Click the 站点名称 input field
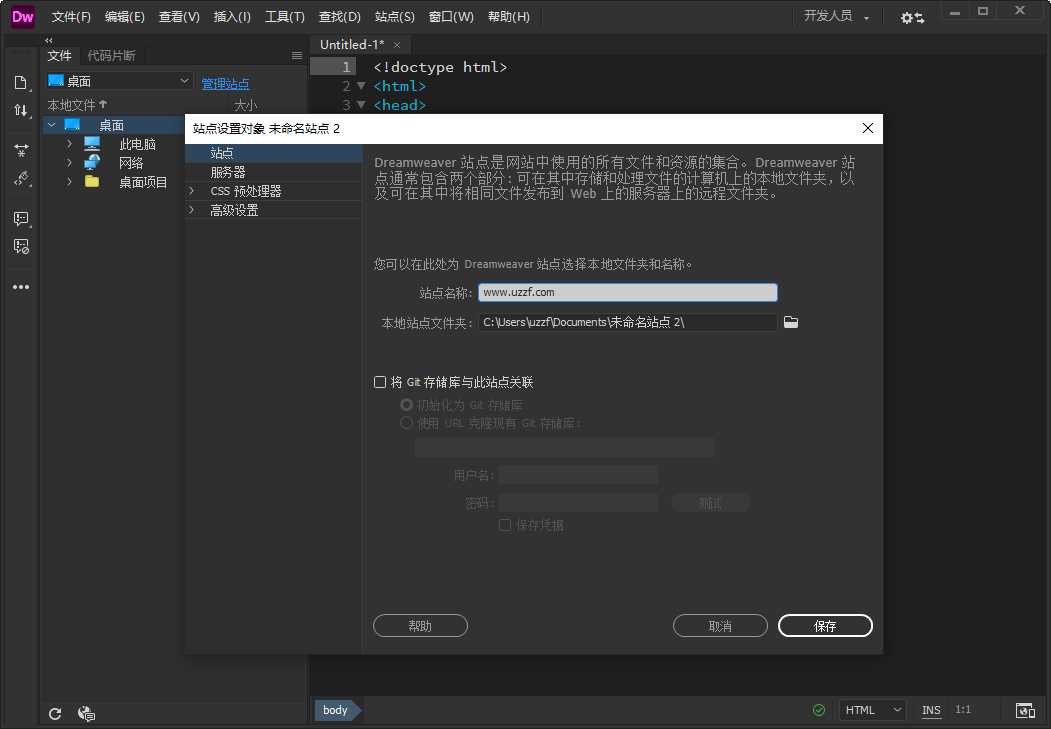Screen dimensions: 1051x729 tap(627, 292)
